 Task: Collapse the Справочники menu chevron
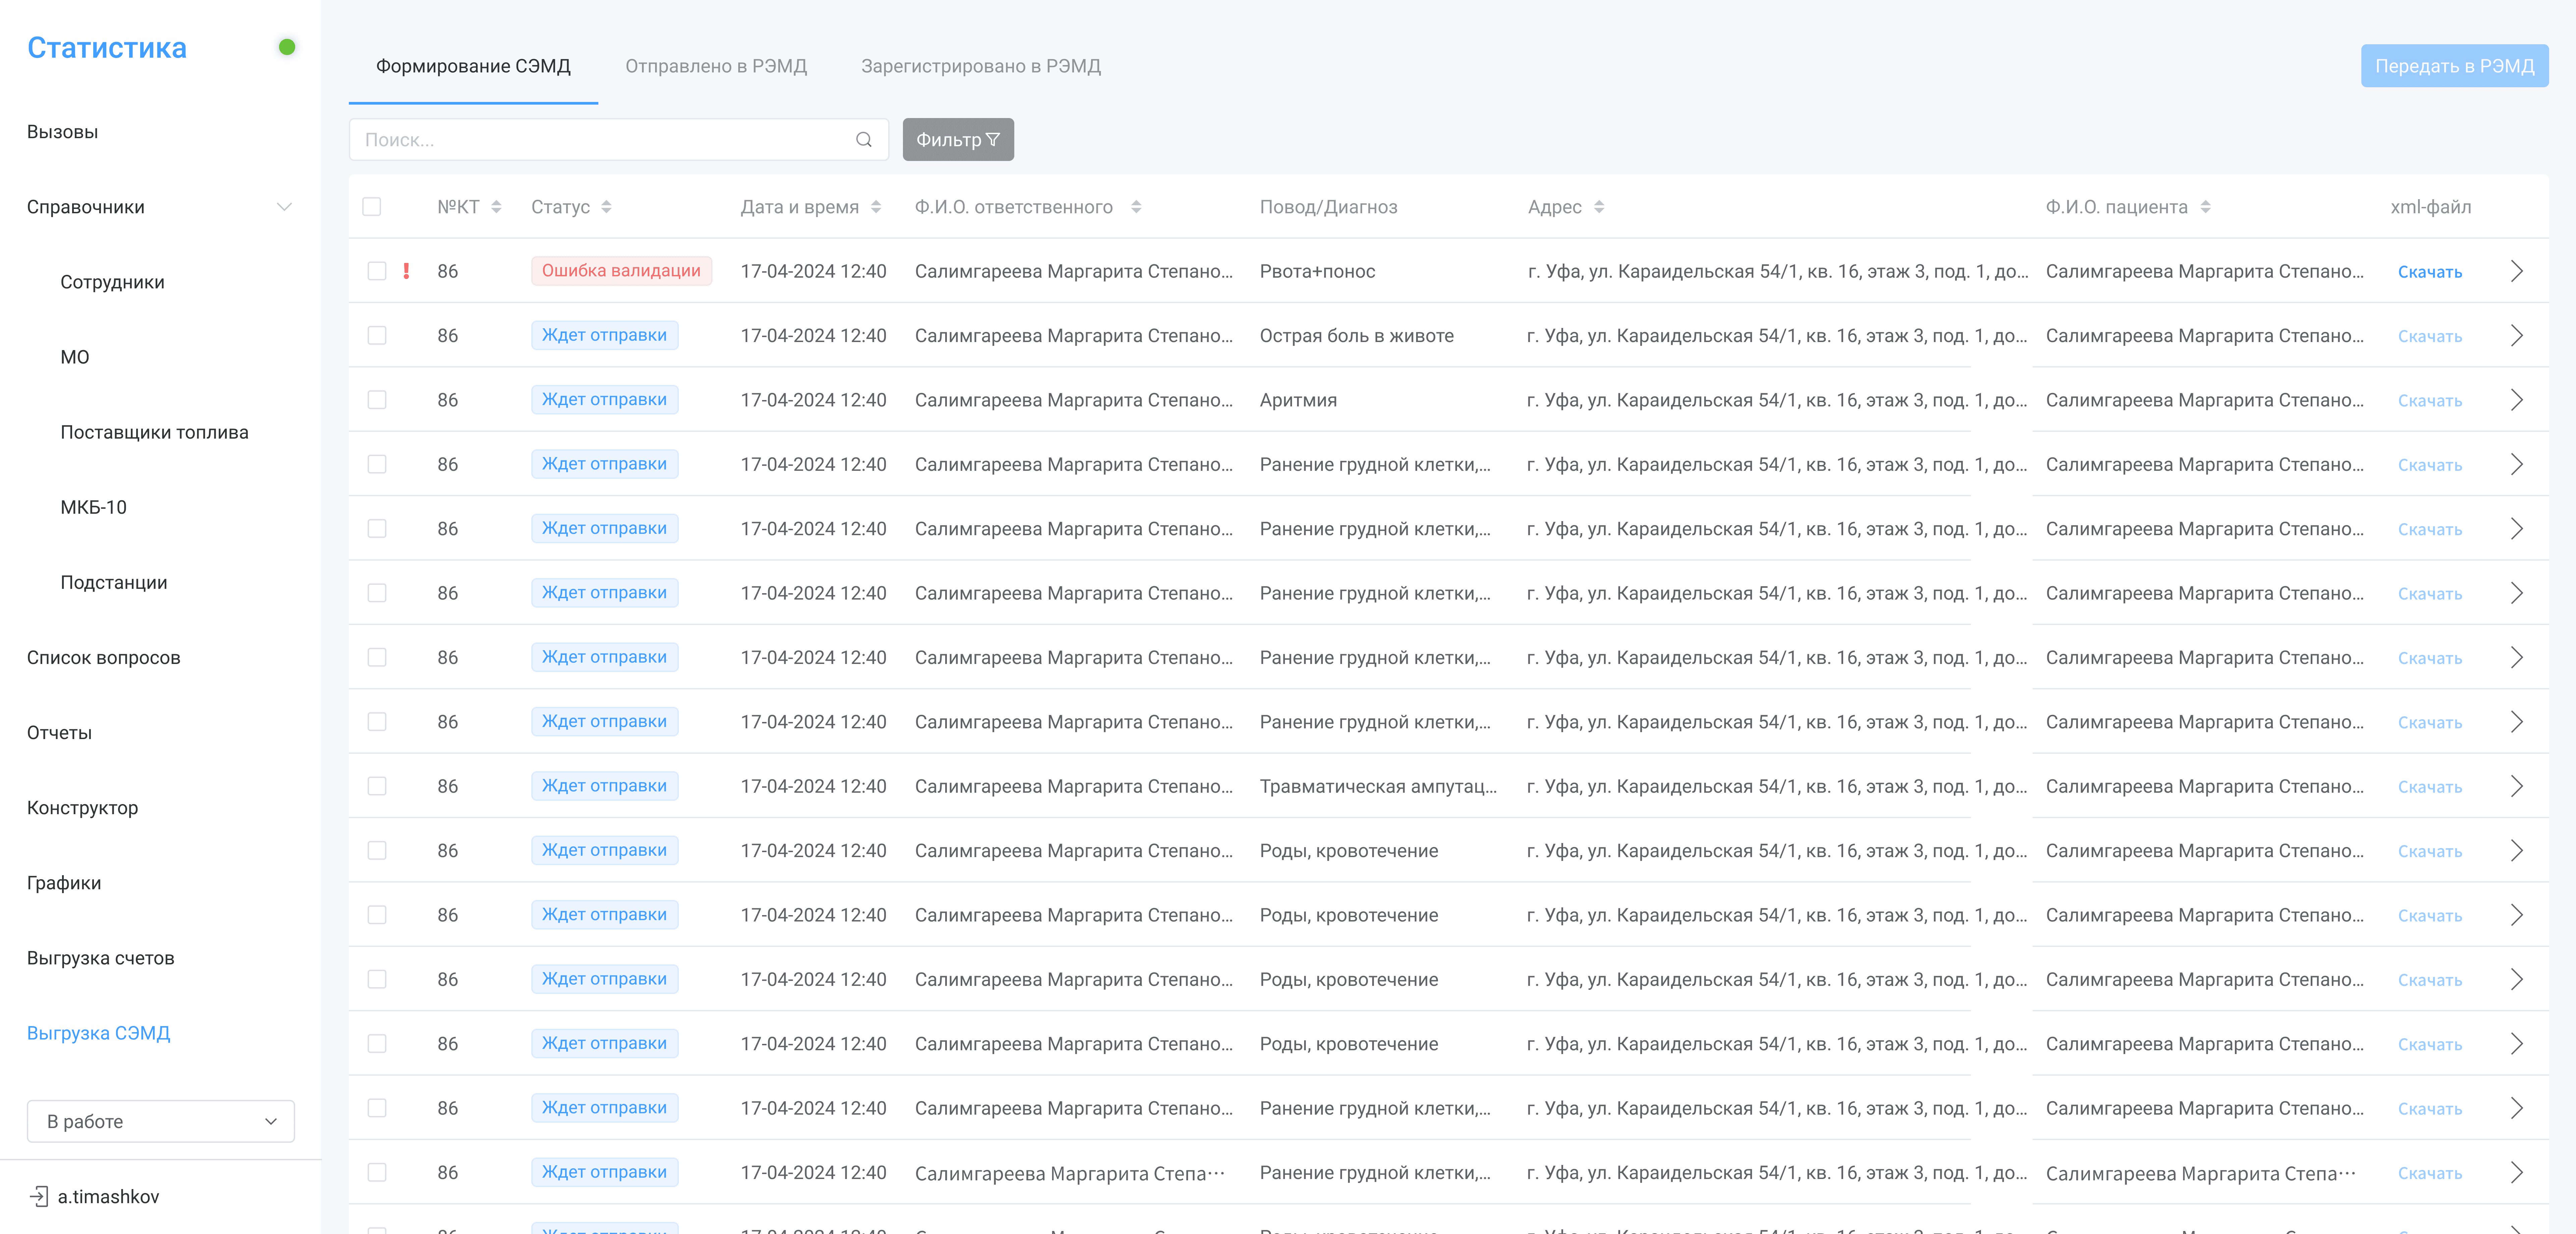tap(284, 207)
